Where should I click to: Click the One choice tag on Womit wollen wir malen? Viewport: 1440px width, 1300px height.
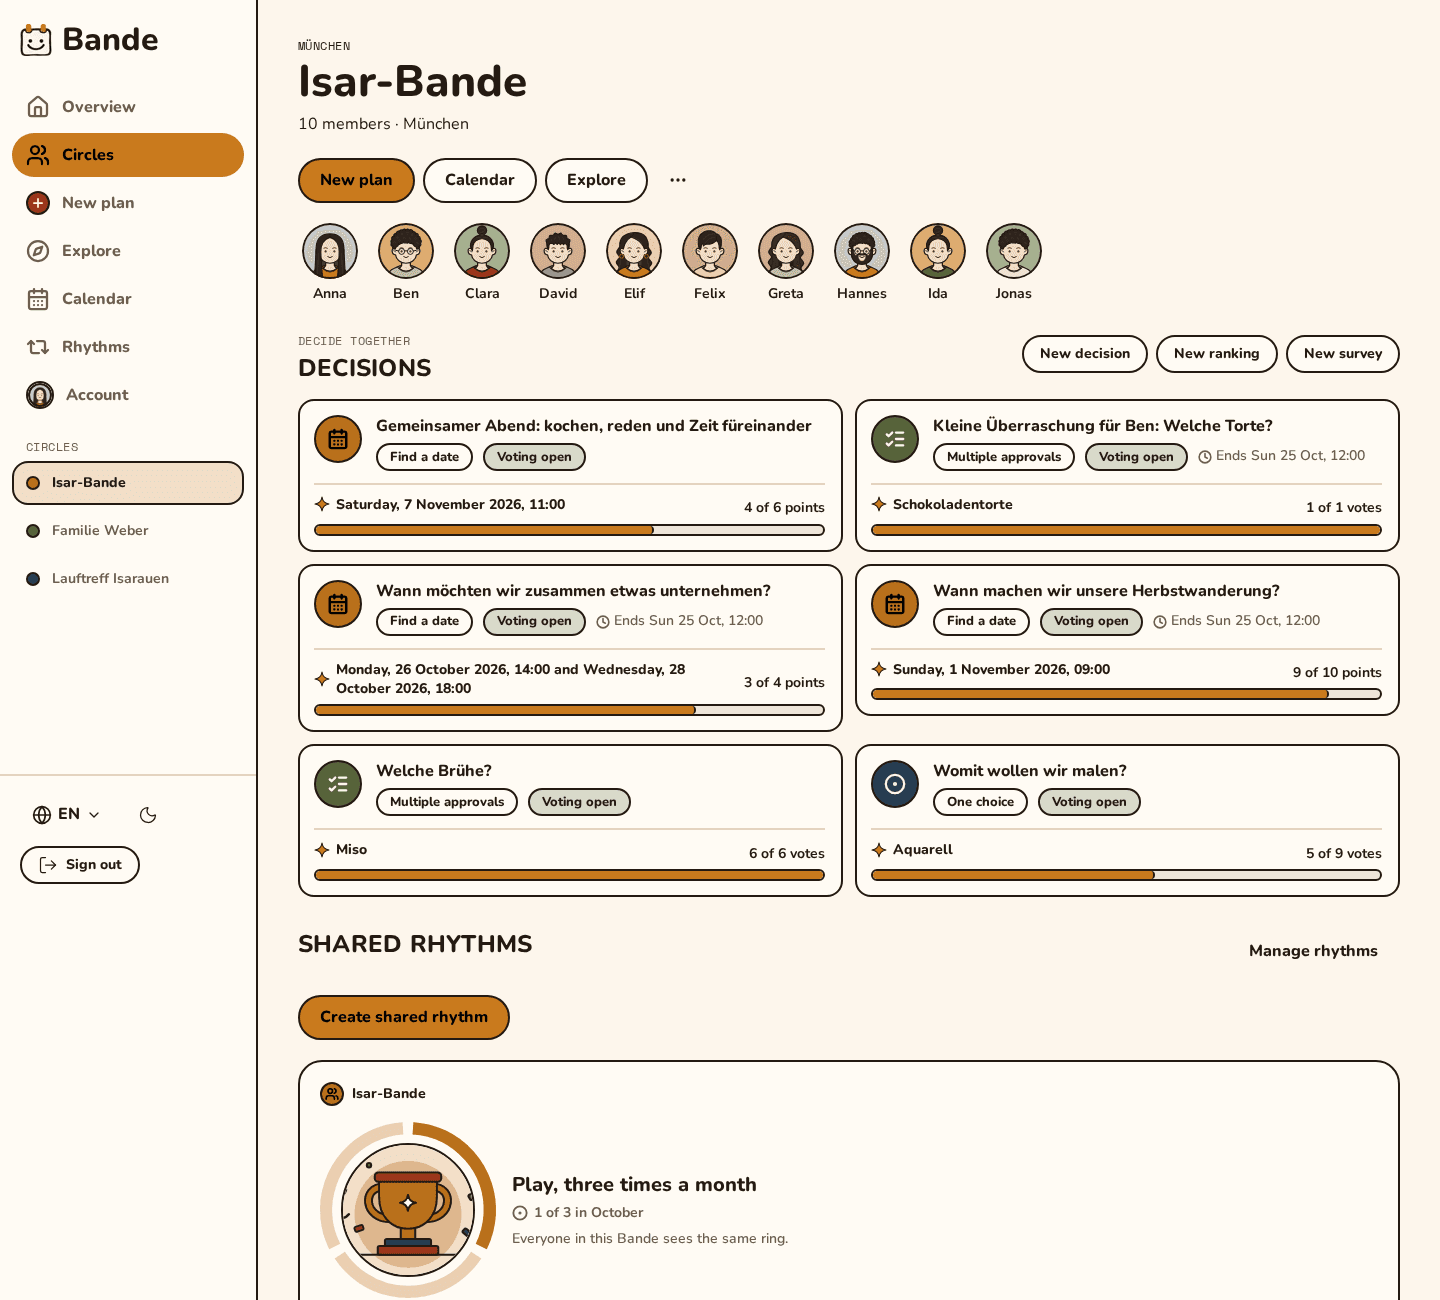pos(980,802)
